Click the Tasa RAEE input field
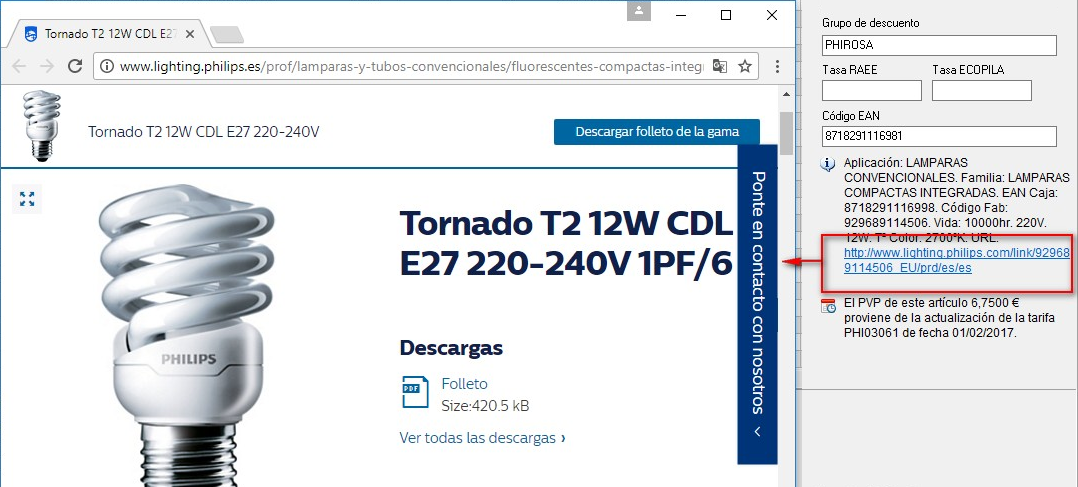 (x=872, y=91)
